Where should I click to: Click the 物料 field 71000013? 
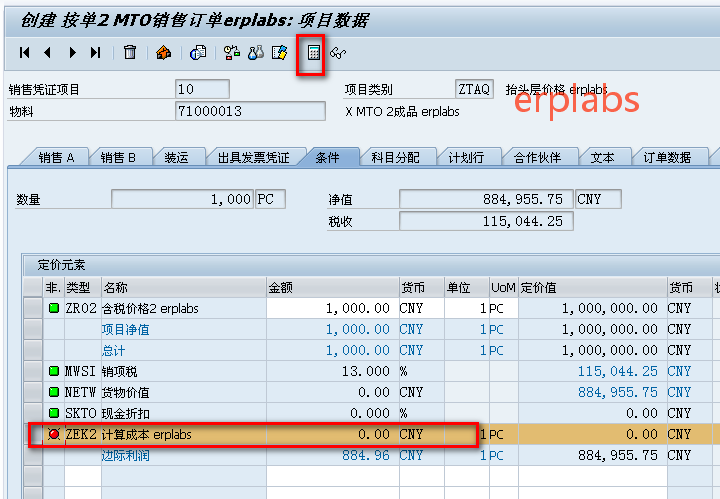coord(250,111)
